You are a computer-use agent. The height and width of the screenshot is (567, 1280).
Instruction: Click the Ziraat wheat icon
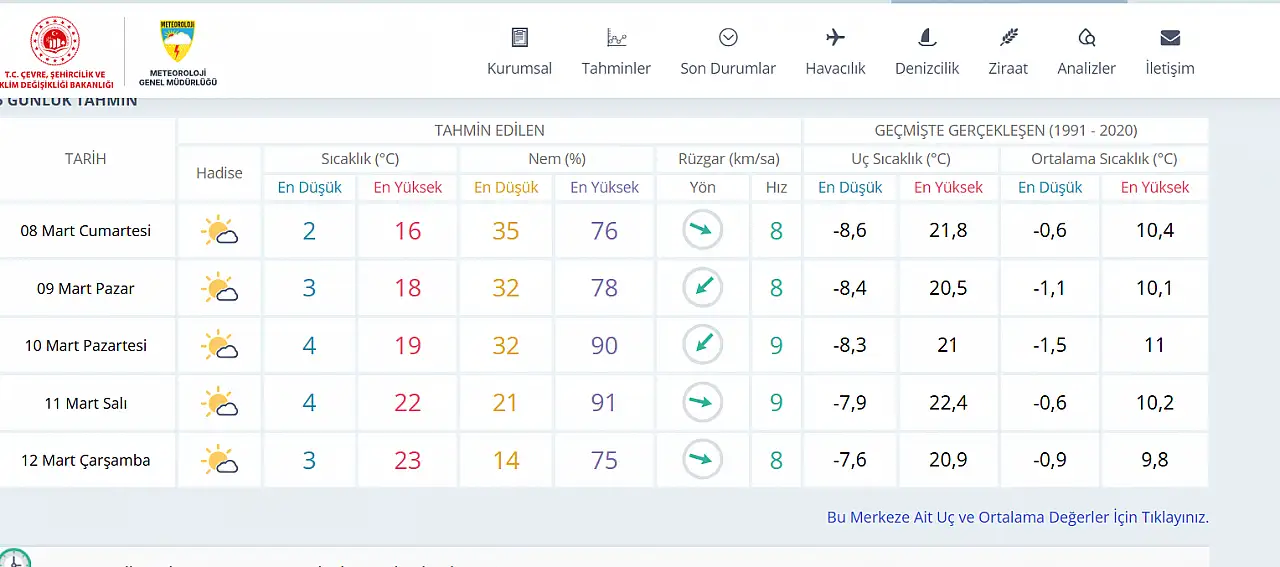(1008, 38)
